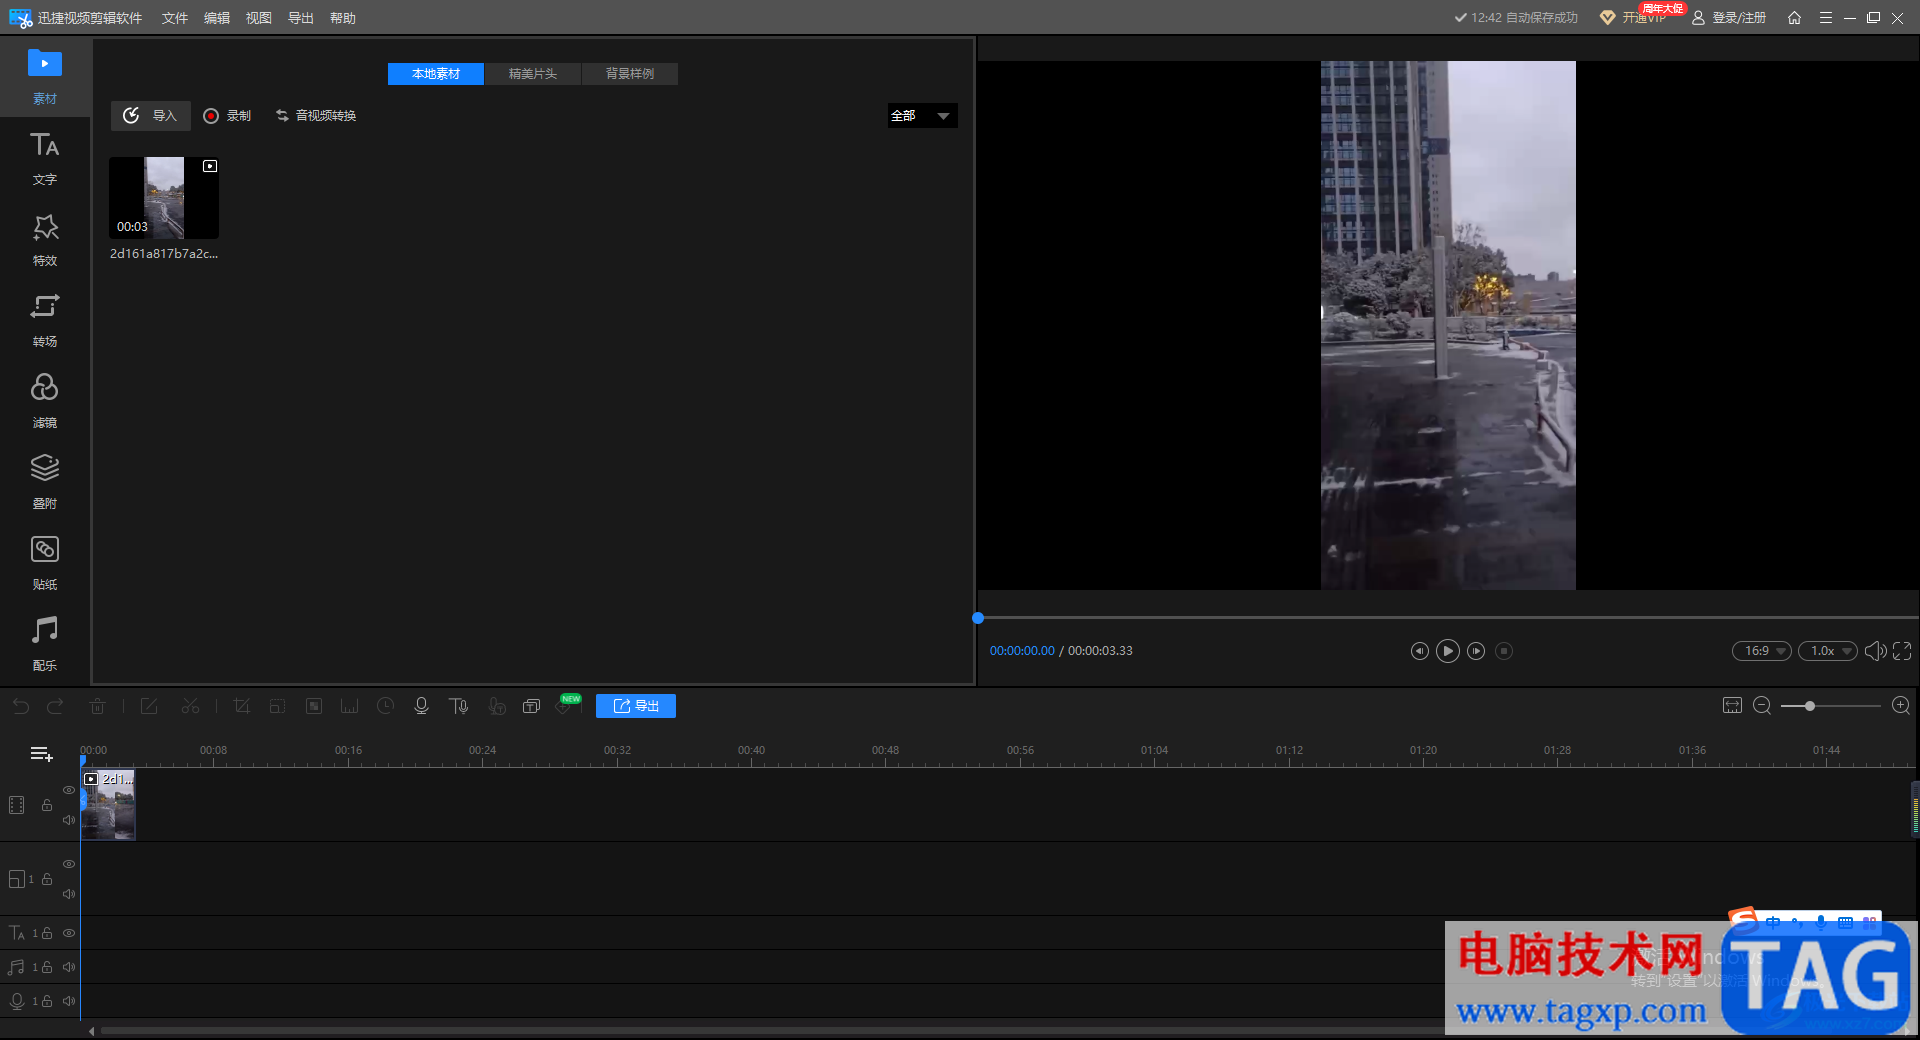This screenshot has width=1920, height=1040.
Task: Toggle lock on the picture-in-picture track
Action: click(x=46, y=879)
